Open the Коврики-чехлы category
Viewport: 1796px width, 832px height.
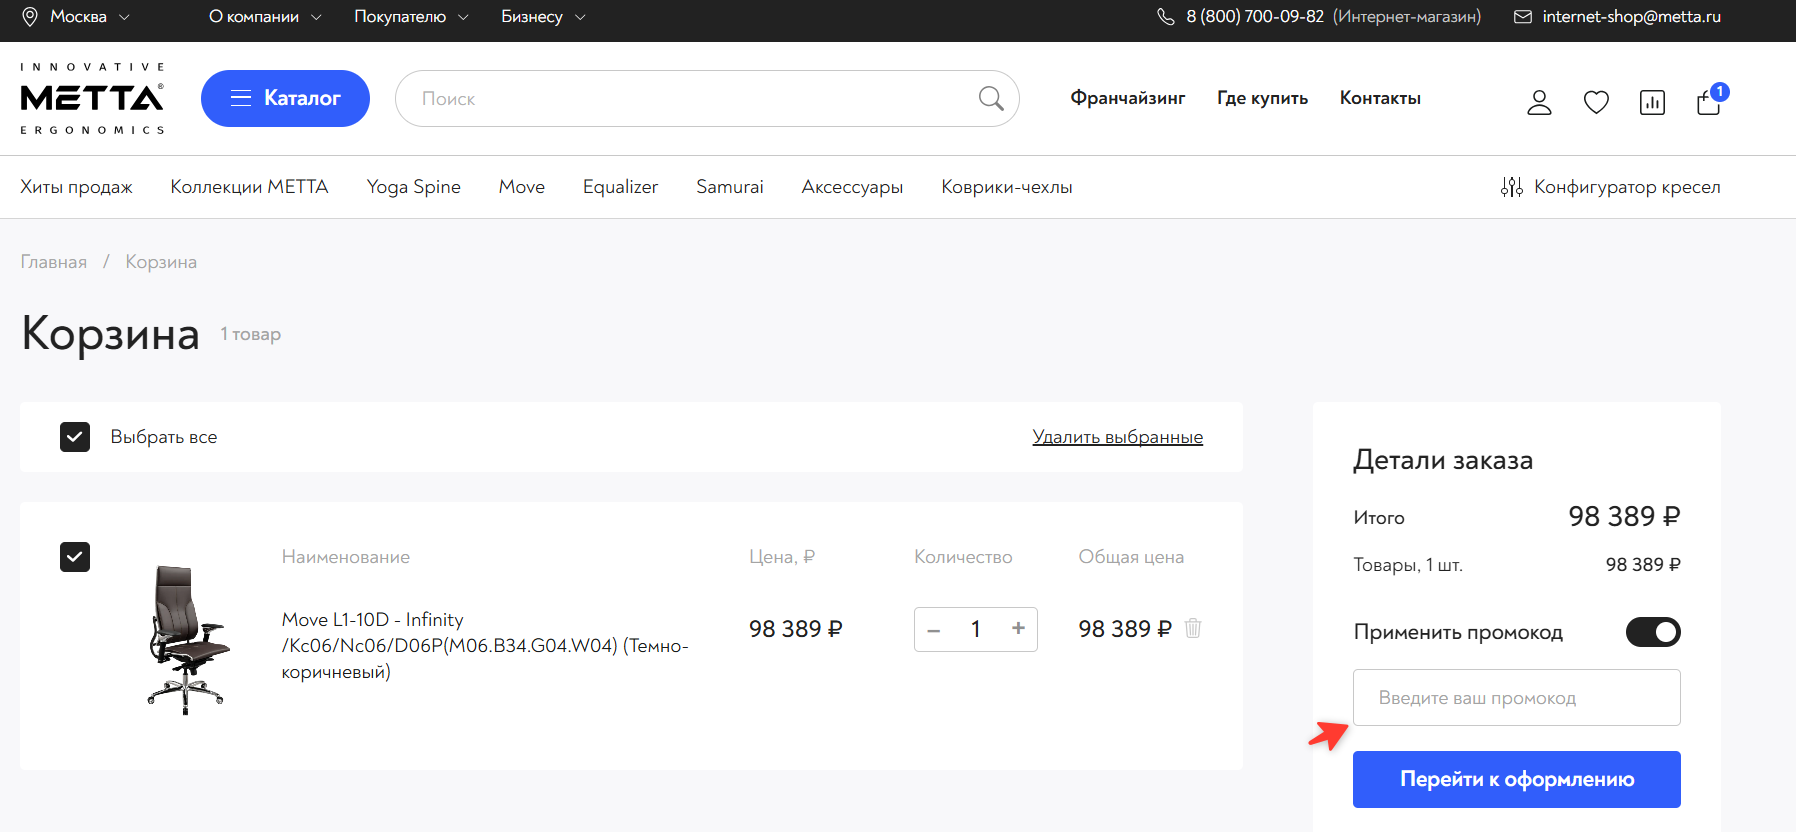click(1007, 187)
